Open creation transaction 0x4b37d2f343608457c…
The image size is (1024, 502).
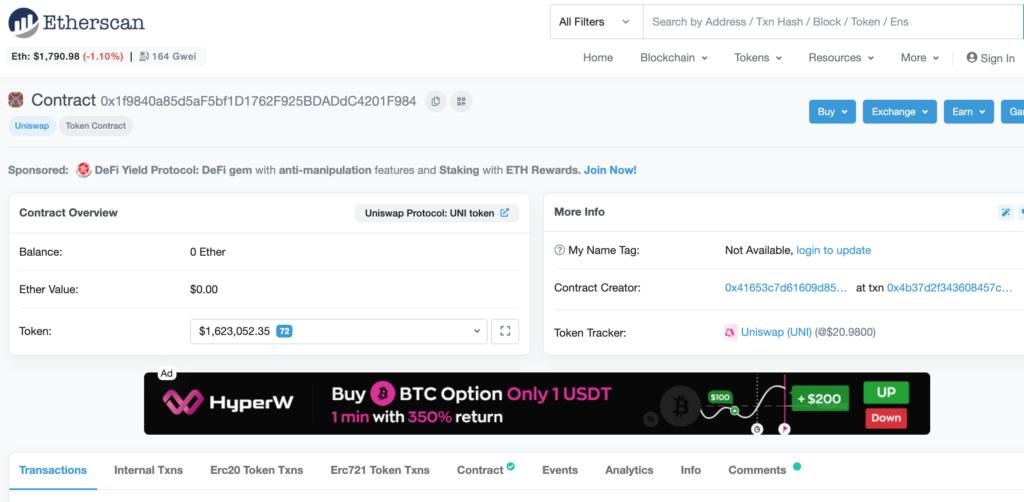coord(950,288)
